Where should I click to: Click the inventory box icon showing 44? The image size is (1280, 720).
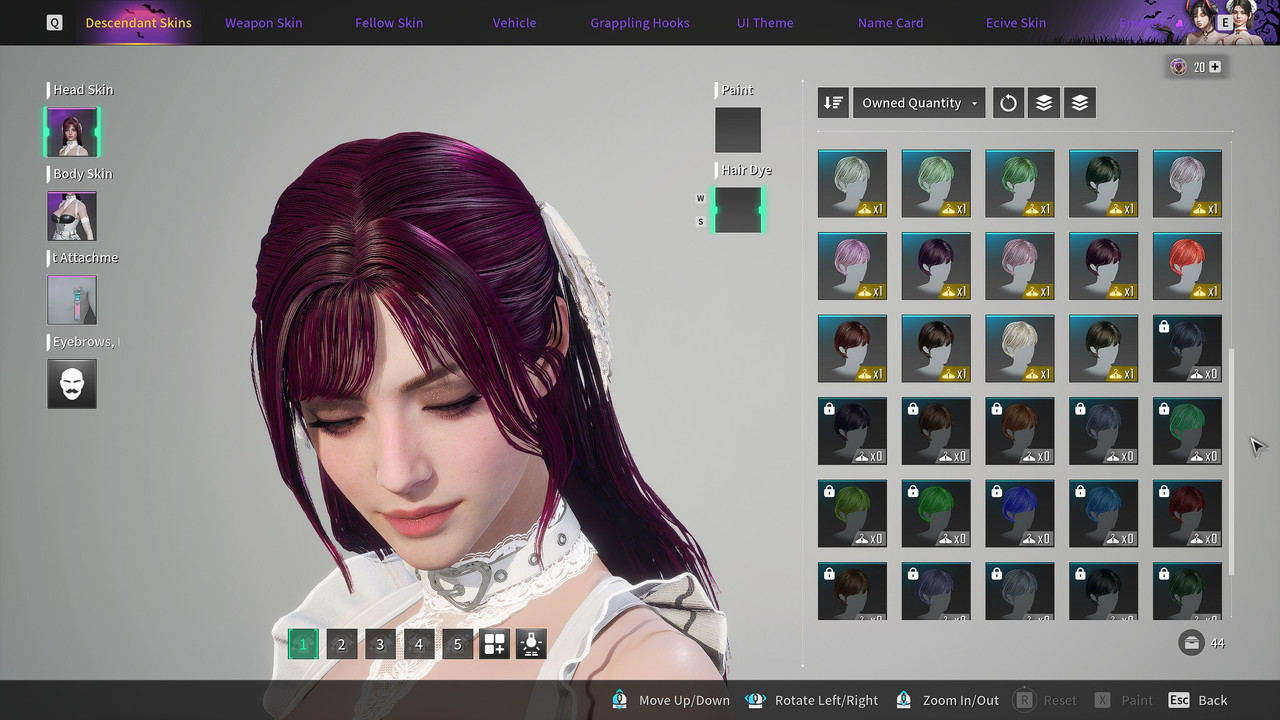pos(1191,643)
